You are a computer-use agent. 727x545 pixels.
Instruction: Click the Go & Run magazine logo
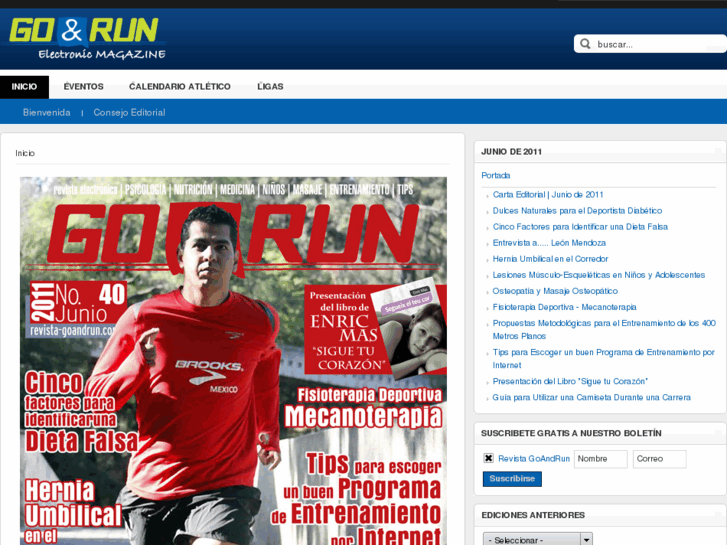88,38
